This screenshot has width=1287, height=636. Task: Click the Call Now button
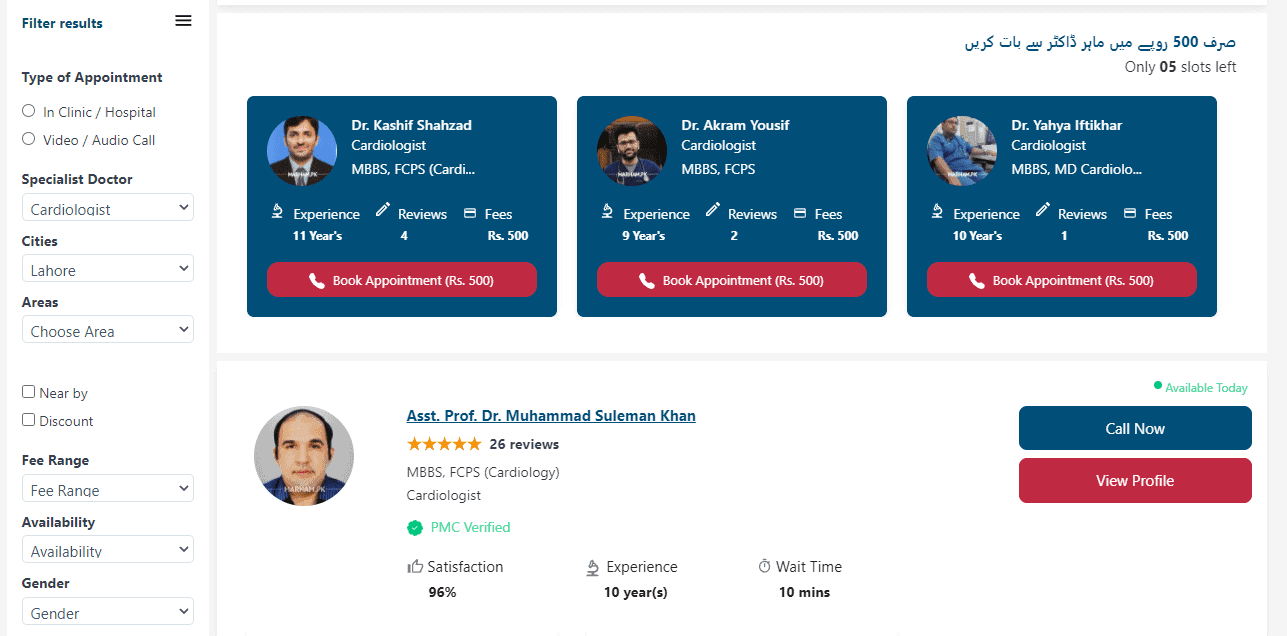1135,428
